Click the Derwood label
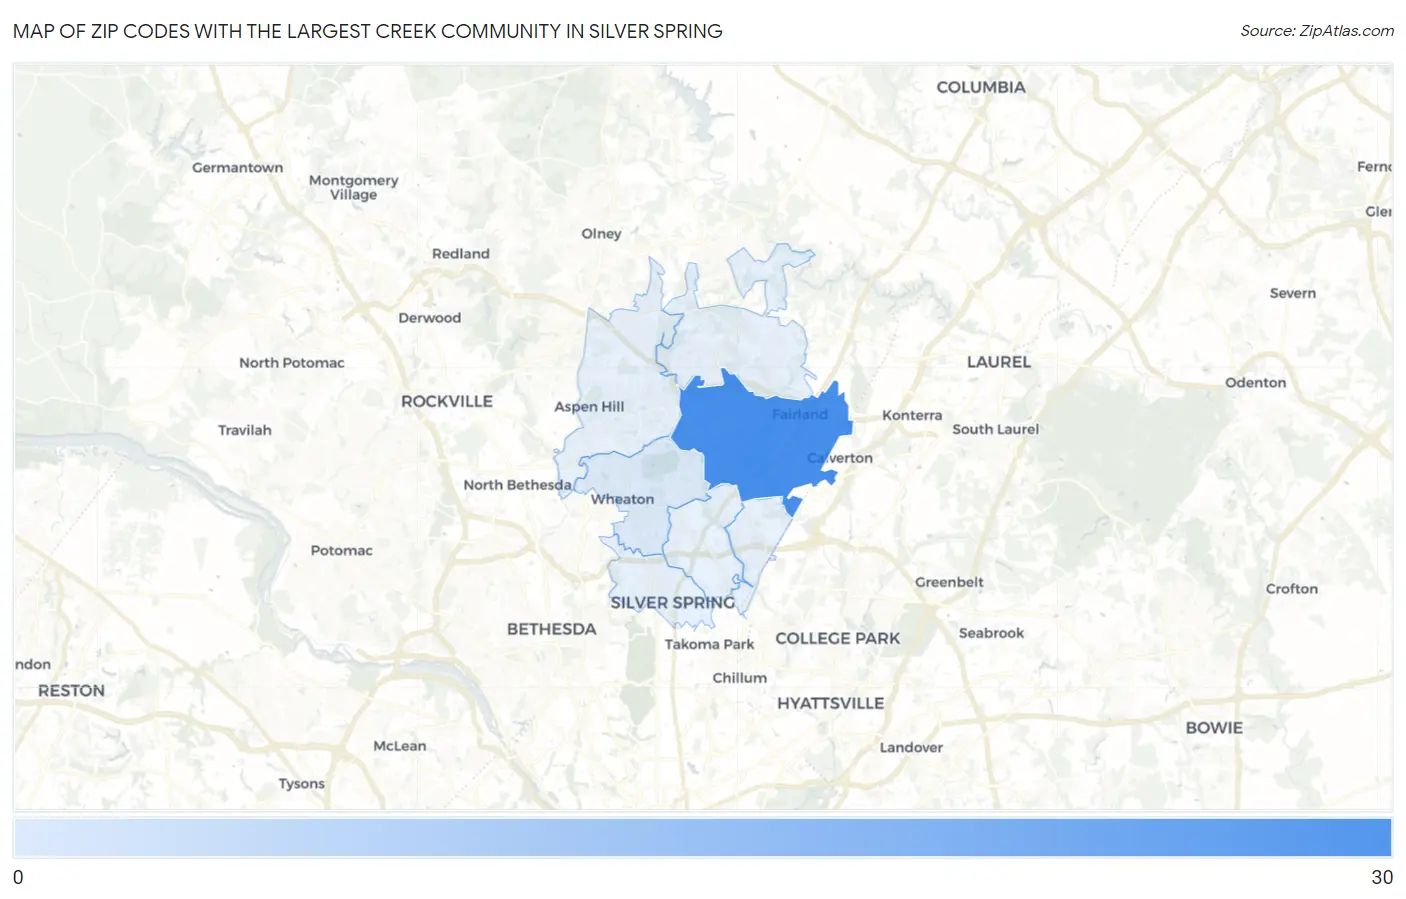The width and height of the screenshot is (1406, 899). [429, 318]
